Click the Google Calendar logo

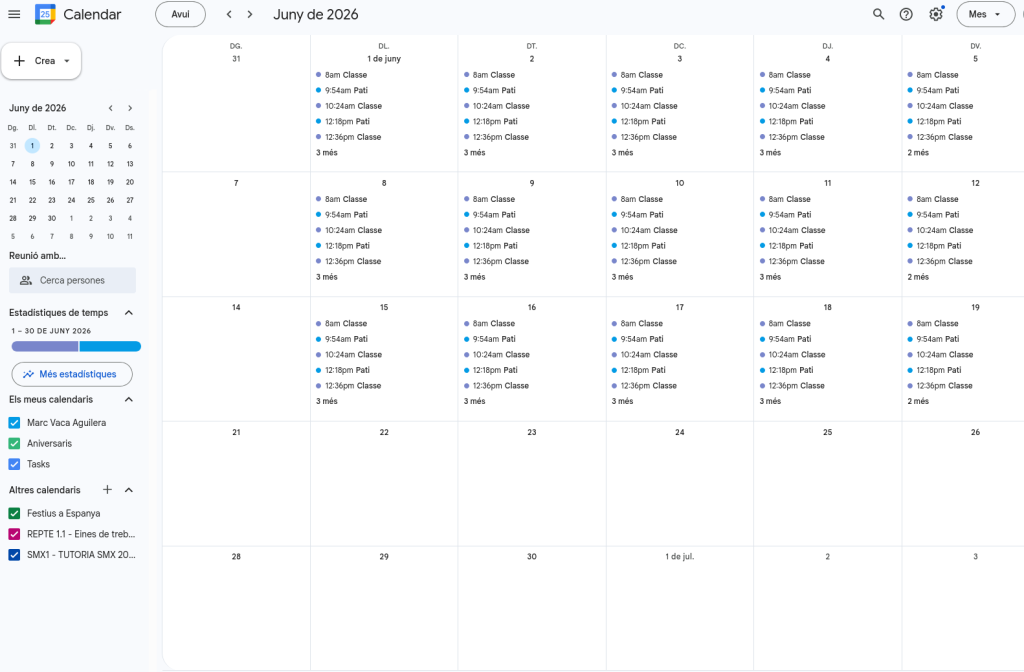(x=45, y=14)
